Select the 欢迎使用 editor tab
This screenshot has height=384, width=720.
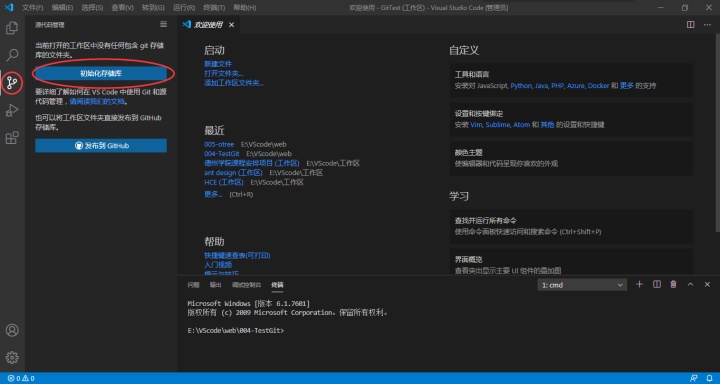[208, 25]
